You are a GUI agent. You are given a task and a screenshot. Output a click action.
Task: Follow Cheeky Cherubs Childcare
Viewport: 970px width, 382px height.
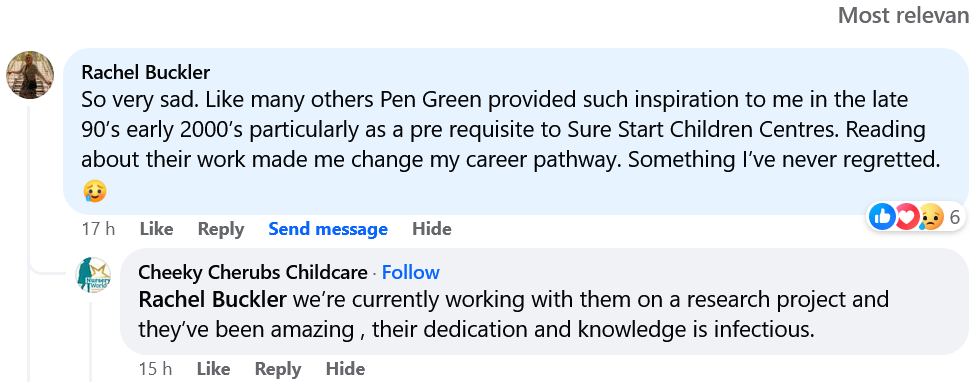pyautogui.click(x=411, y=273)
